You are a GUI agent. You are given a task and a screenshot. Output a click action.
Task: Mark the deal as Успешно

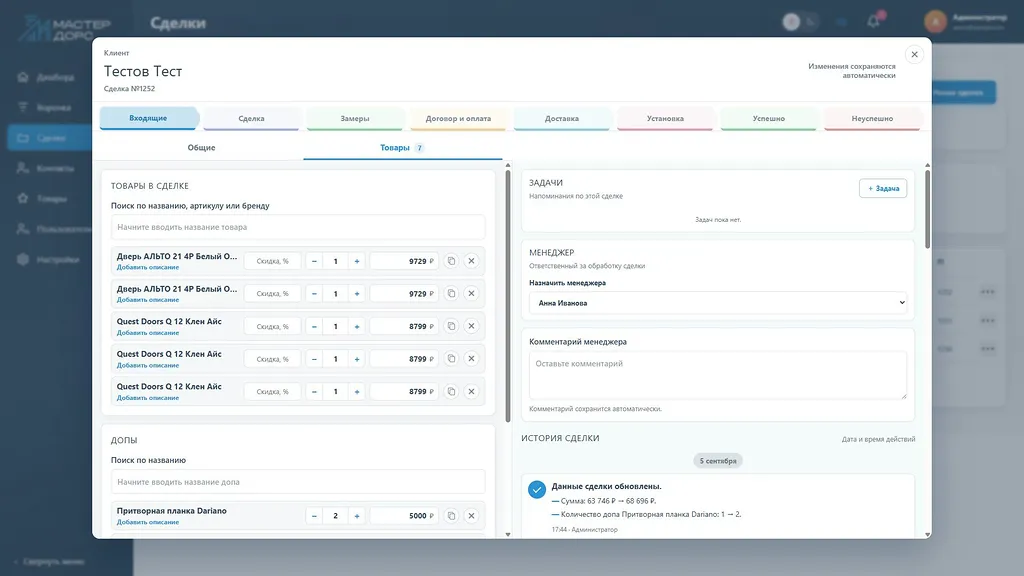point(769,119)
